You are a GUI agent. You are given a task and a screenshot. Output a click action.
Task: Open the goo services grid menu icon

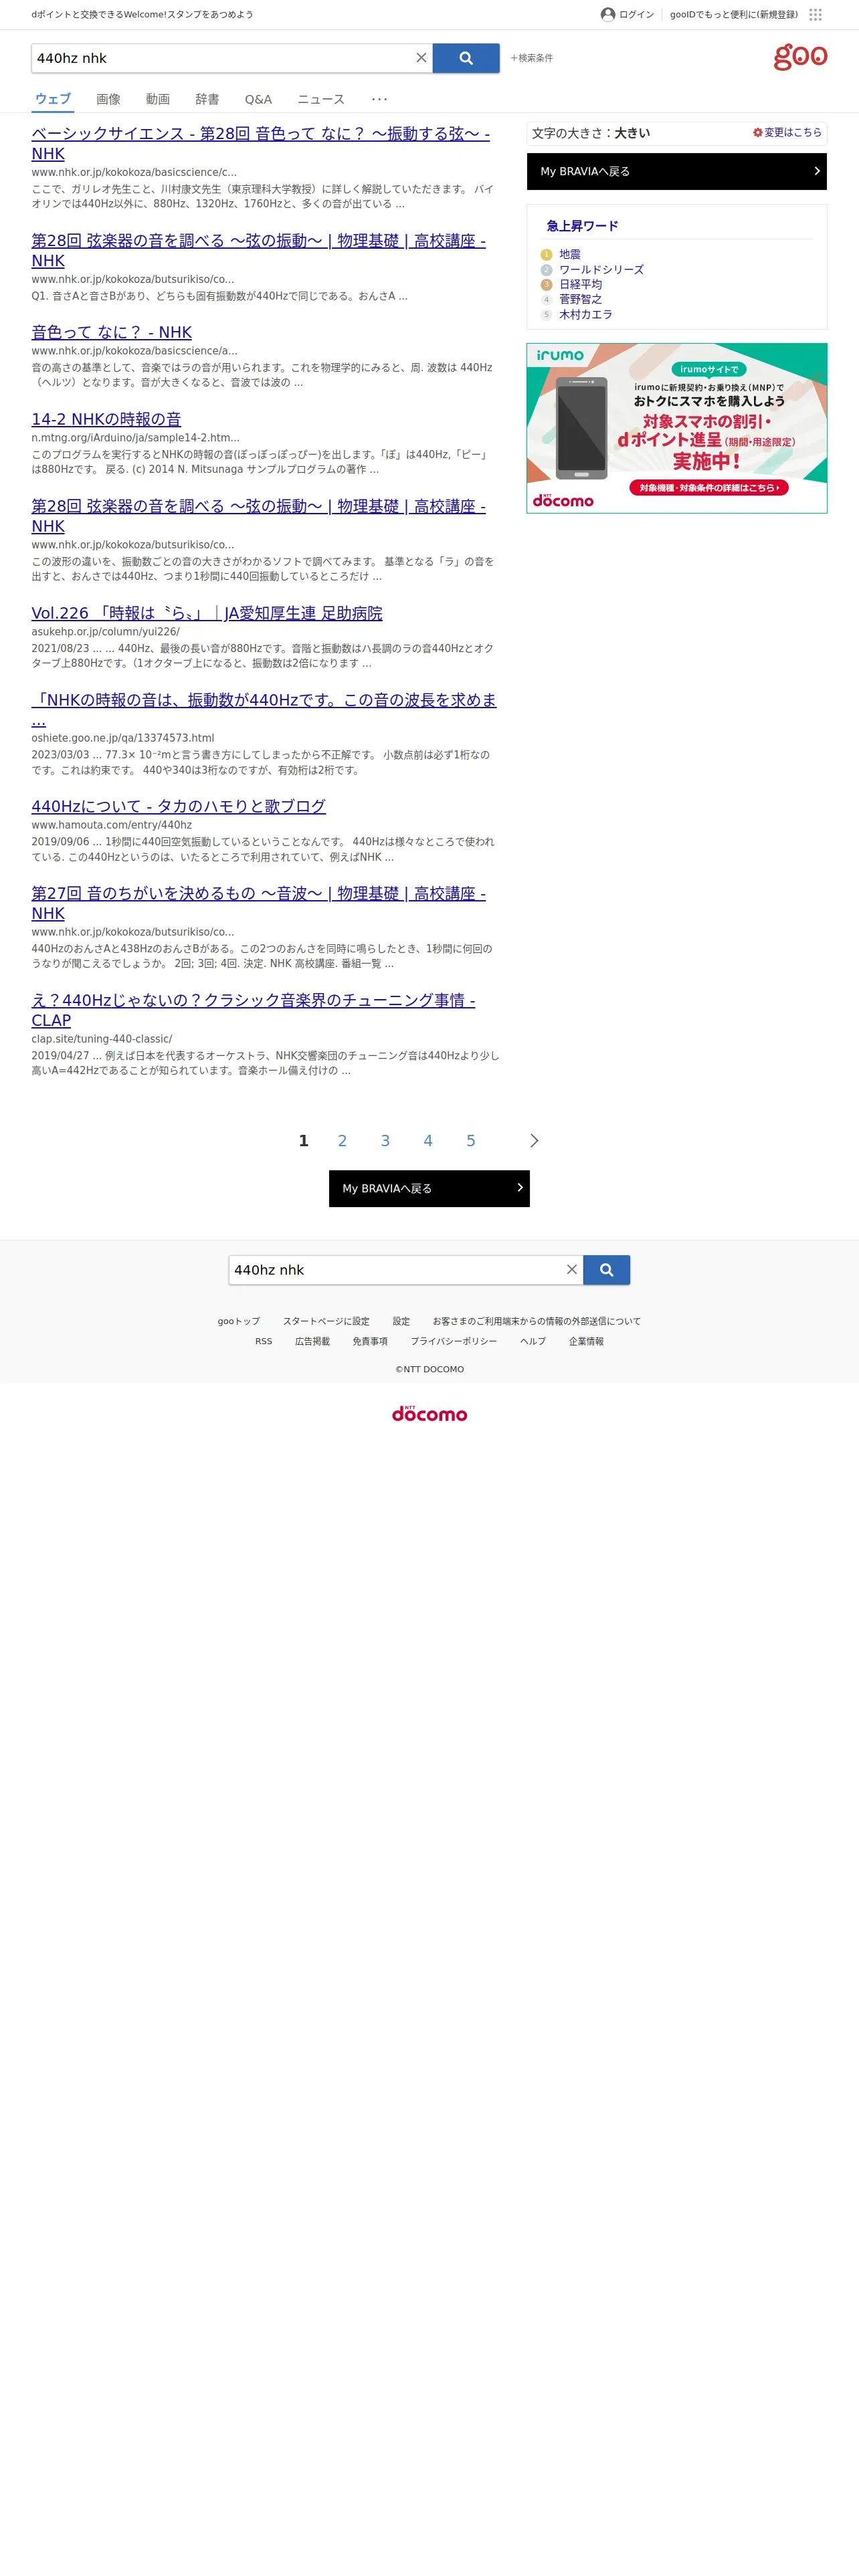tap(815, 15)
